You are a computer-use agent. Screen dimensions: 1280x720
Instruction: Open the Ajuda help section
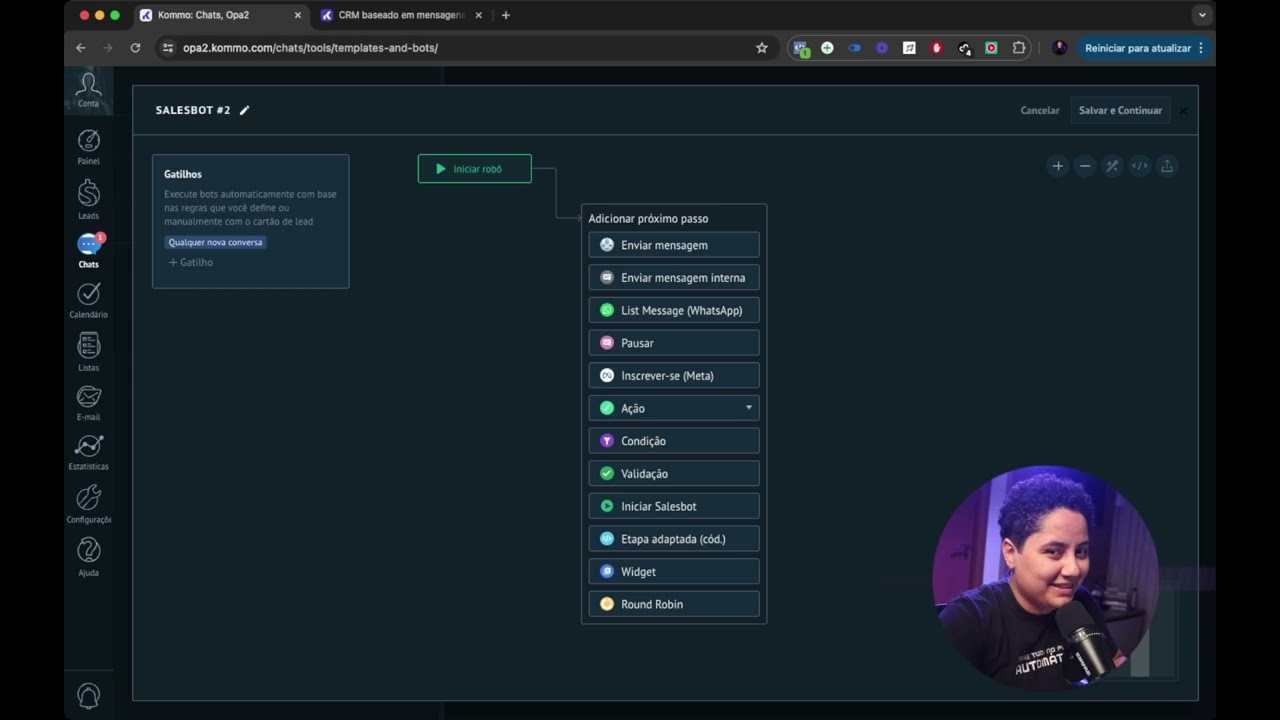[x=88, y=557]
